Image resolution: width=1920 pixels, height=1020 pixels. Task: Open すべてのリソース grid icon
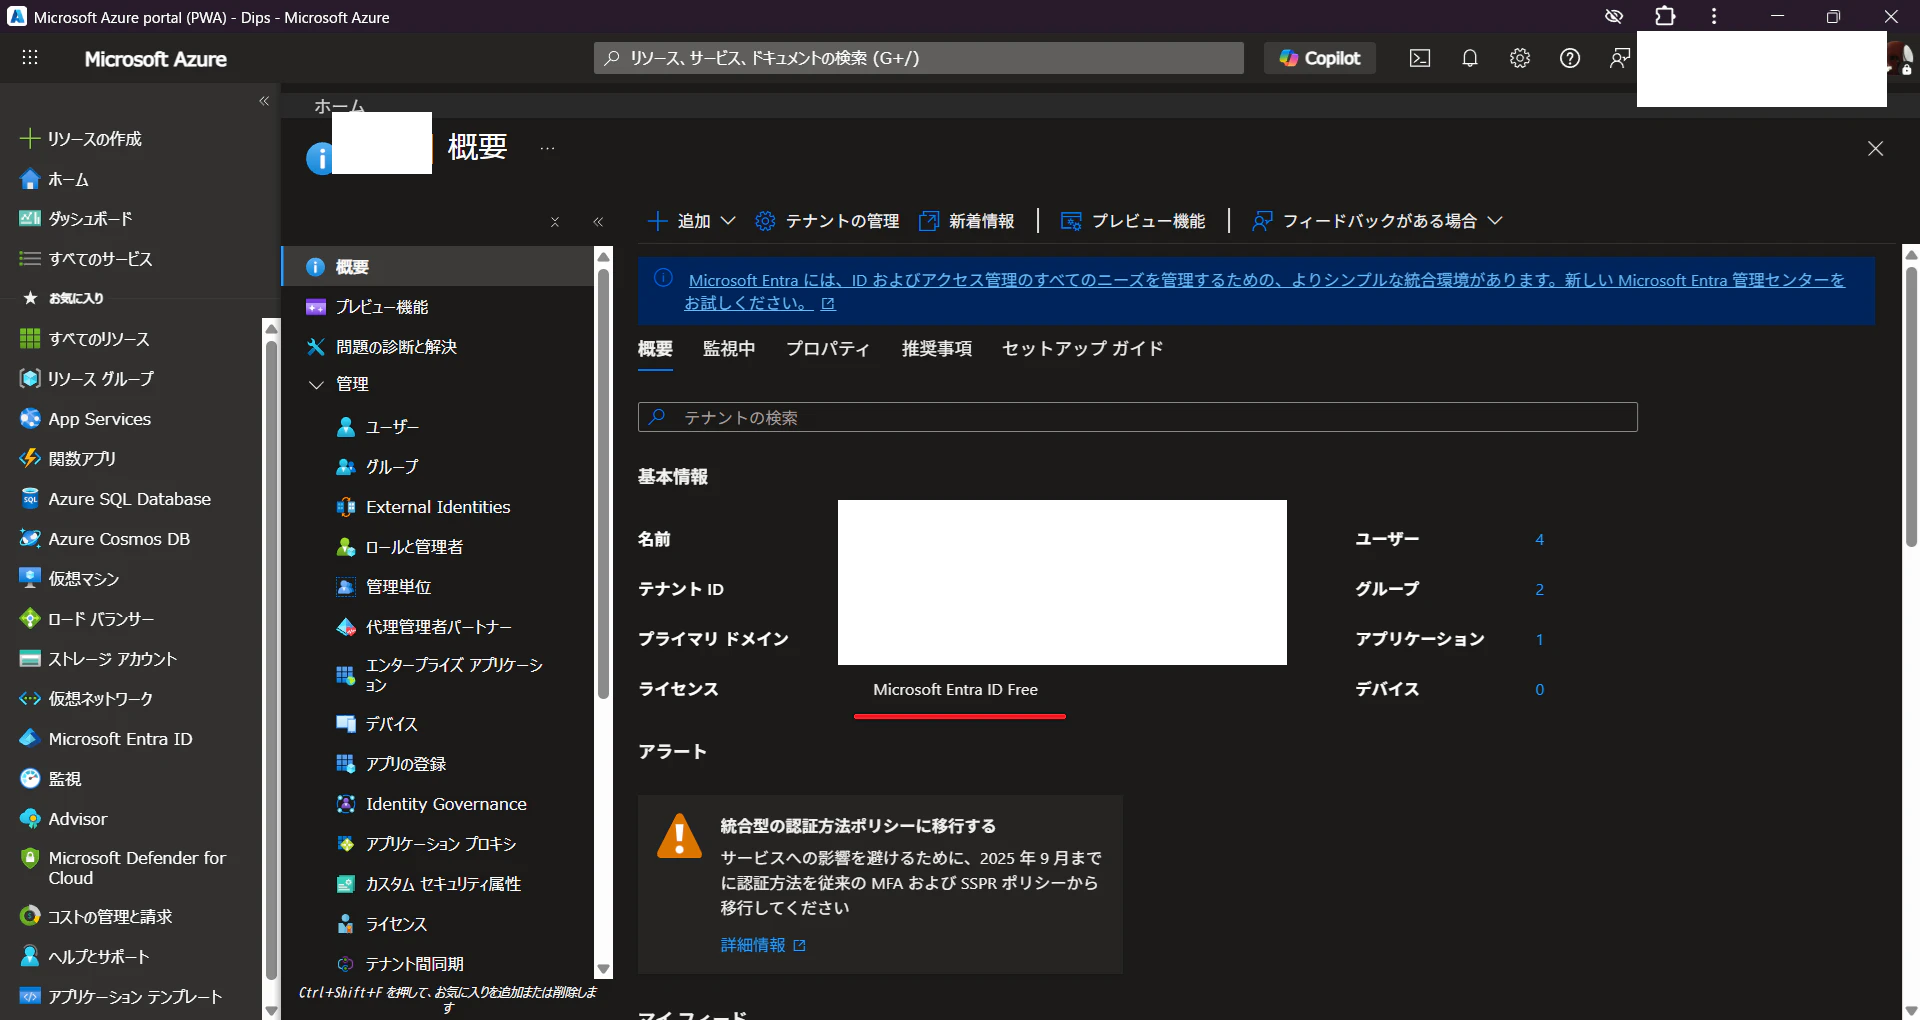click(30, 339)
